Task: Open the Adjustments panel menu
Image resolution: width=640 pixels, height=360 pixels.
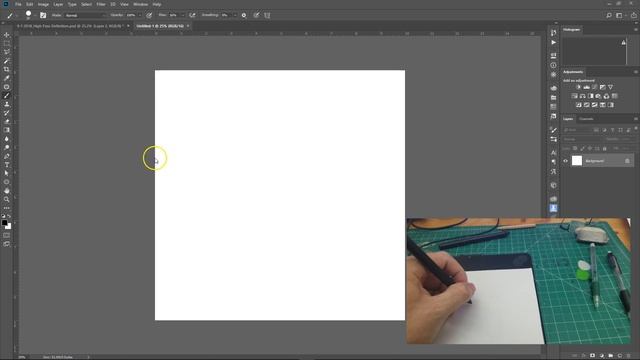Action: [x=636, y=72]
